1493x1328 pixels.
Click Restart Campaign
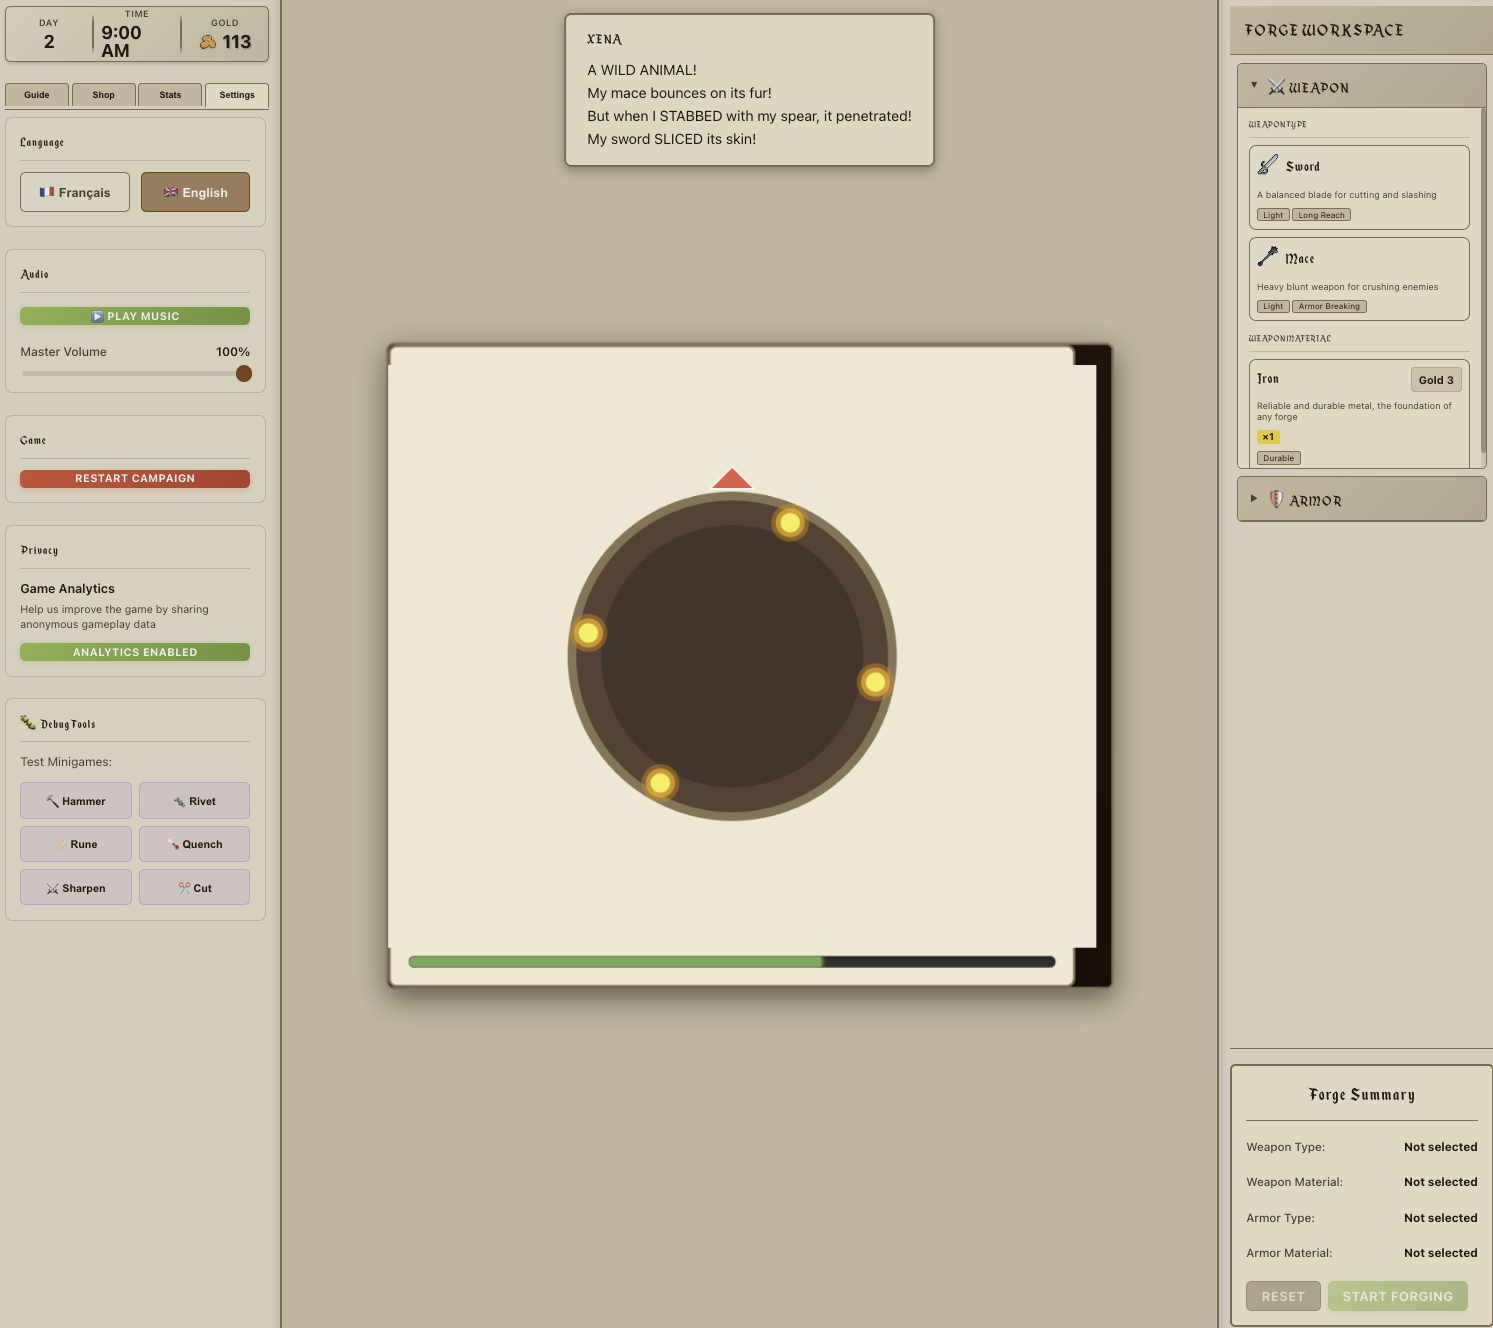[x=135, y=478]
